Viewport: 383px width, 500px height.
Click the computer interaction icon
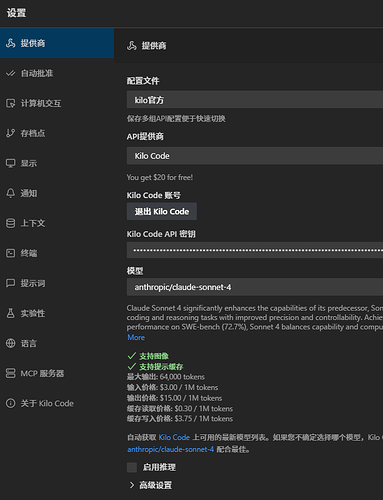[x=11, y=103]
